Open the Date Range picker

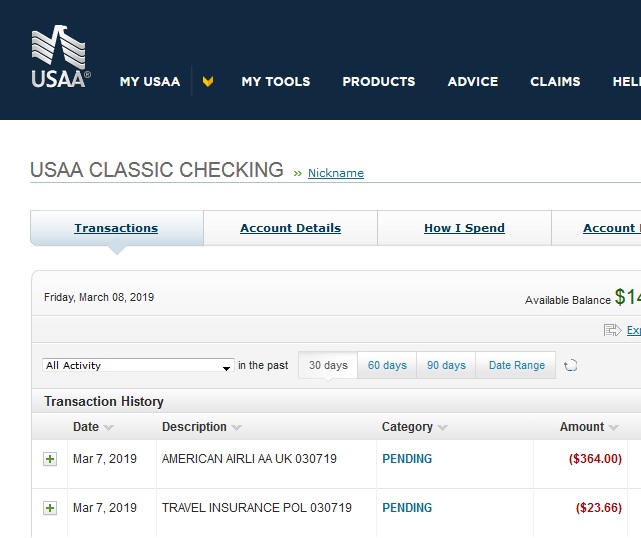(x=516, y=366)
